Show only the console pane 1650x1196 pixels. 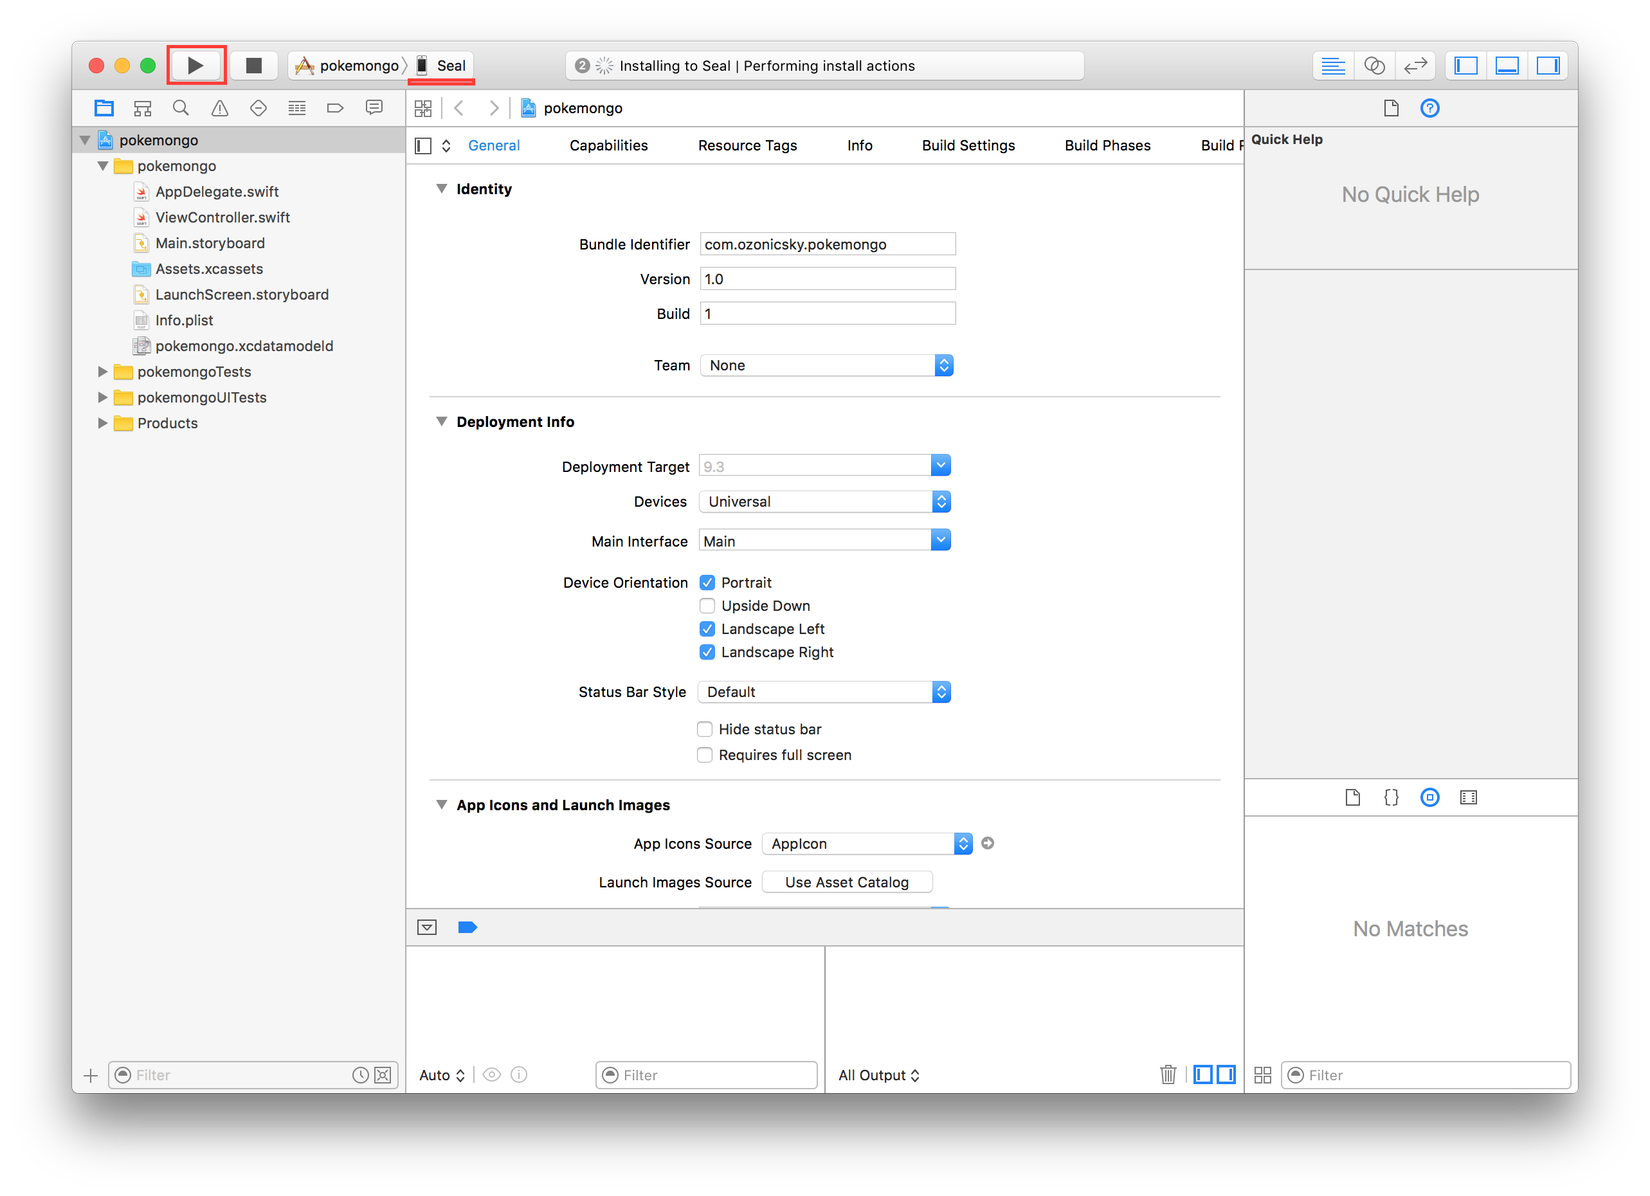coord(1226,1074)
